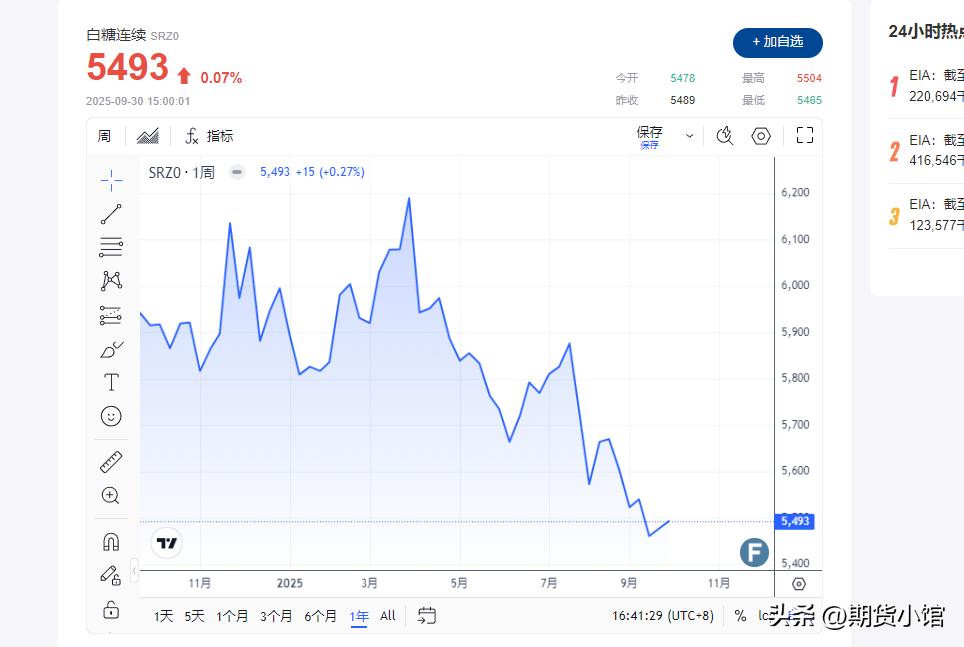Open the chart style selector
The height and width of the screenshot is (647, 964).
(148, 136)
